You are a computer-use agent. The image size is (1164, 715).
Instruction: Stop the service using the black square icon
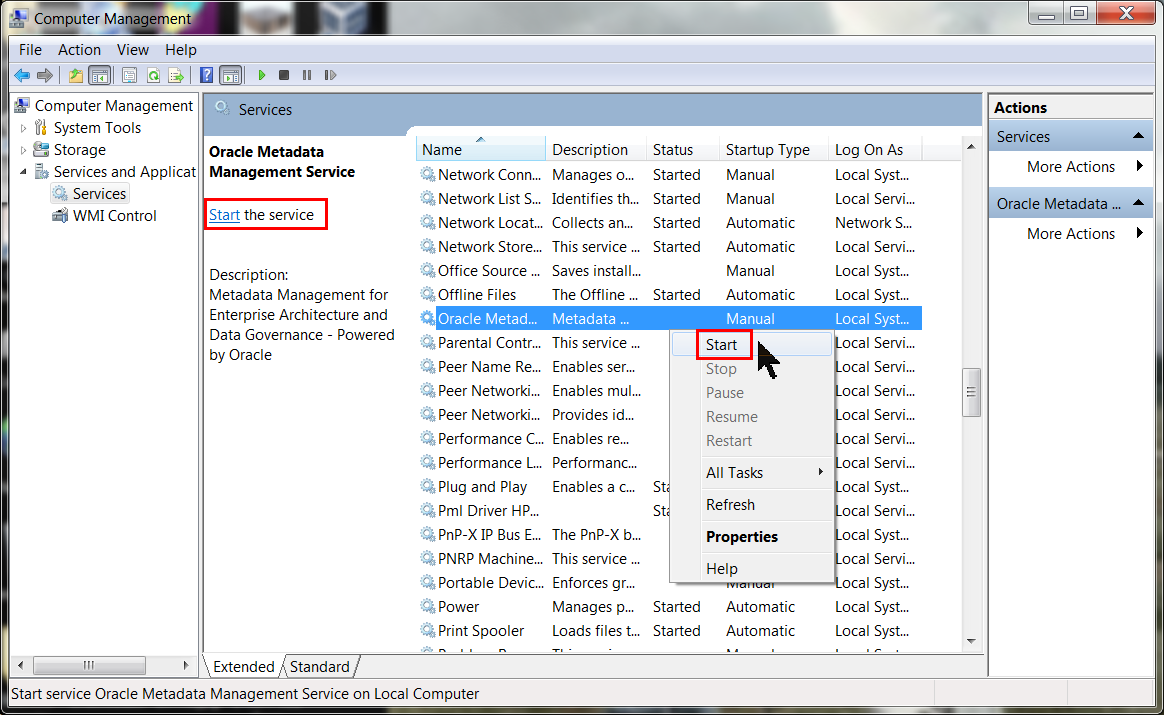(284, 74)
